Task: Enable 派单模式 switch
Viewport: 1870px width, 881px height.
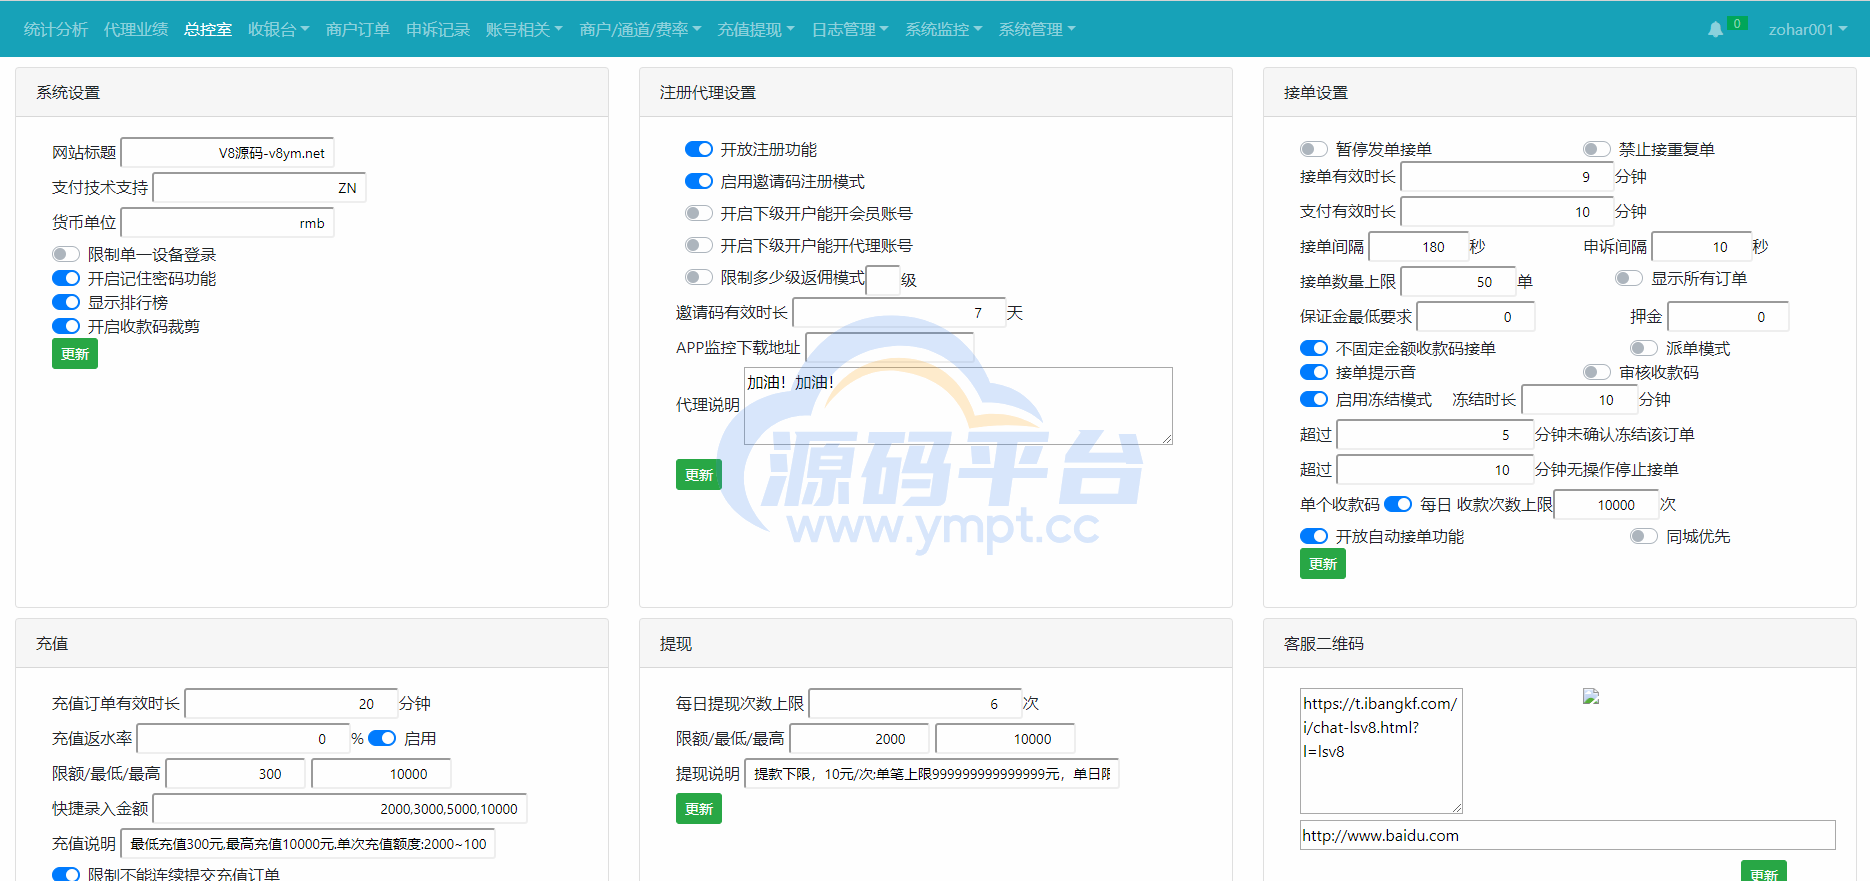Action: coord(1644,348)
